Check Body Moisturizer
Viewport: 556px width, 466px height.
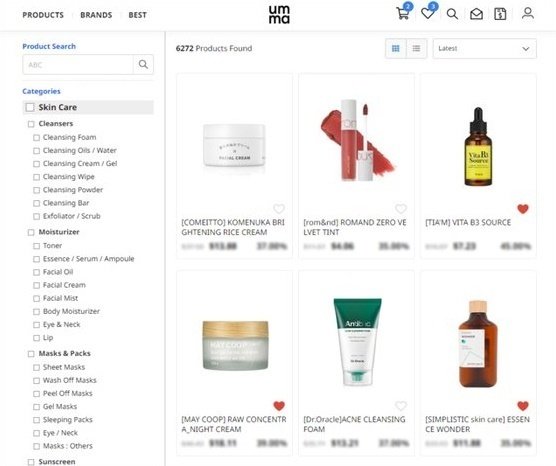click(36, 312)
